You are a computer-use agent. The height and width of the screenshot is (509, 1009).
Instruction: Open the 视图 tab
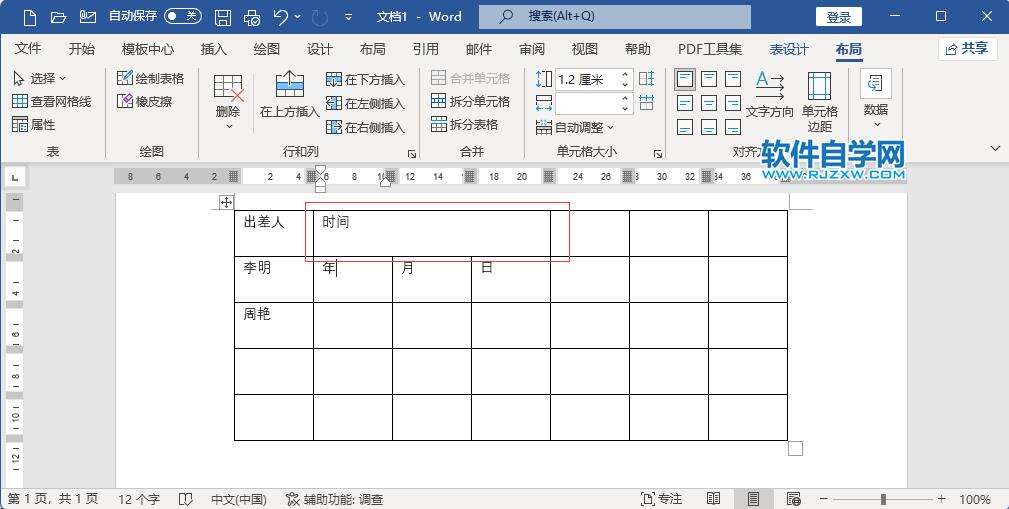[585, 49]
